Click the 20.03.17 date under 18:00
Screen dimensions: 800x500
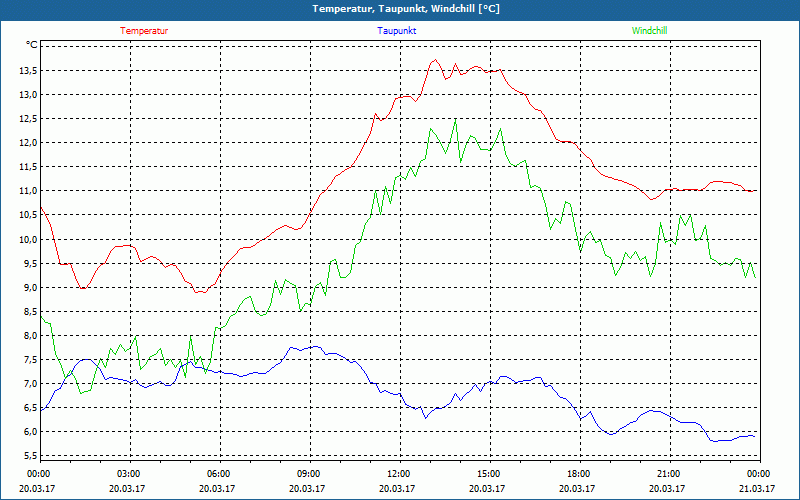(577, 488)
